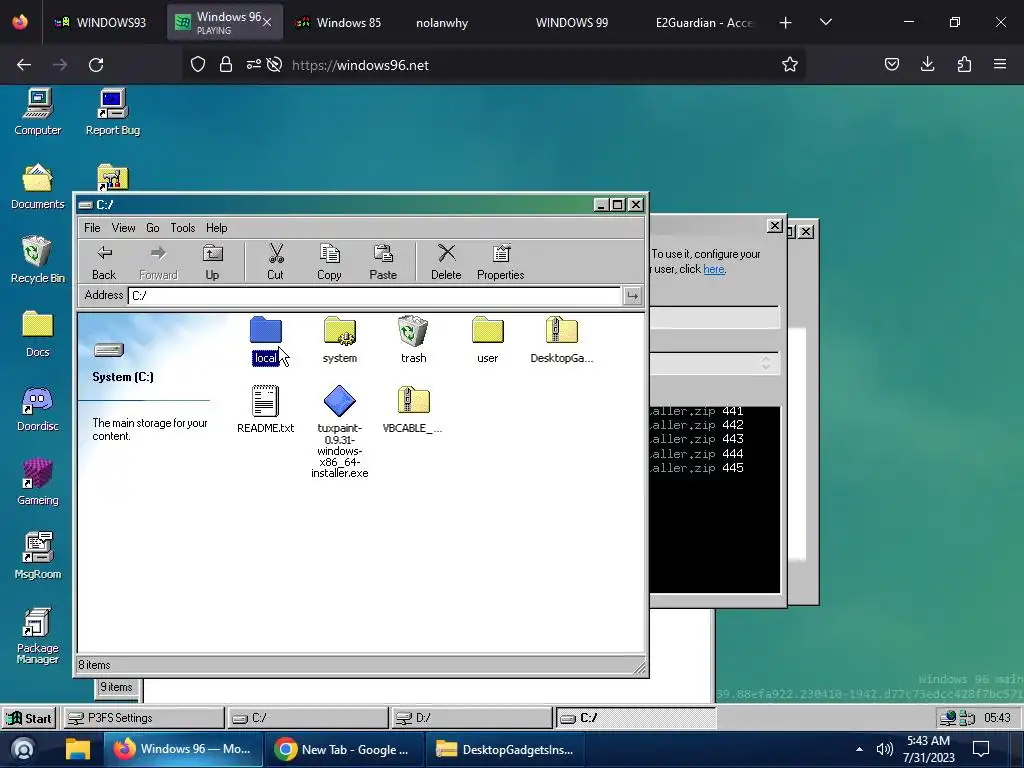1024x768 pixels.
Task: Click the address bar Go arrow button
Action: 632,296
